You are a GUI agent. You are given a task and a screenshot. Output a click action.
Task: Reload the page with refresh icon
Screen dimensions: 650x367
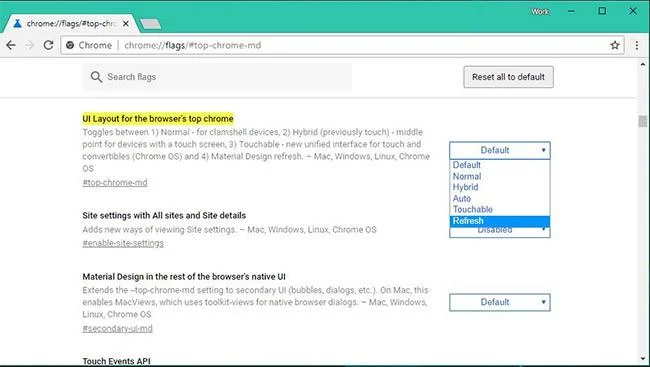pyautogui.click(x=49, y=45)
